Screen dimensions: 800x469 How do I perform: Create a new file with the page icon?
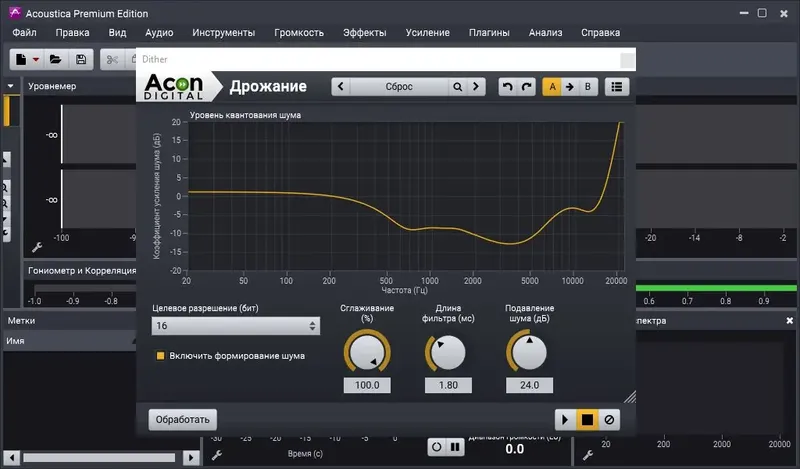pos(21,60)
